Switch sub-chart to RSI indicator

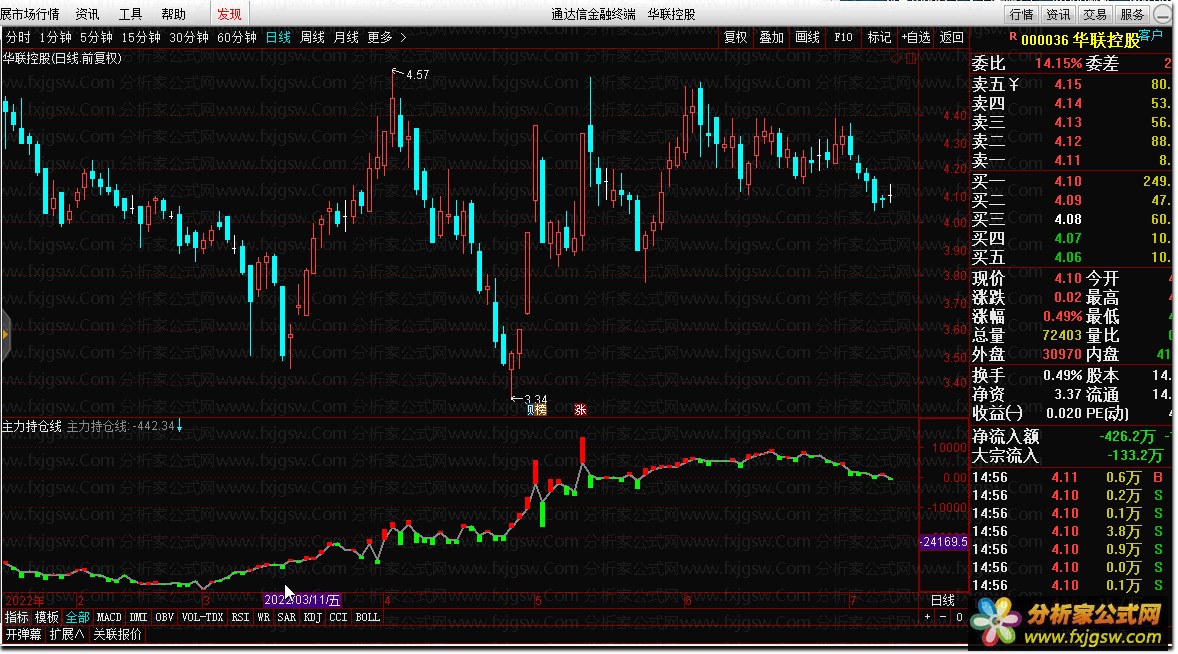240,617
